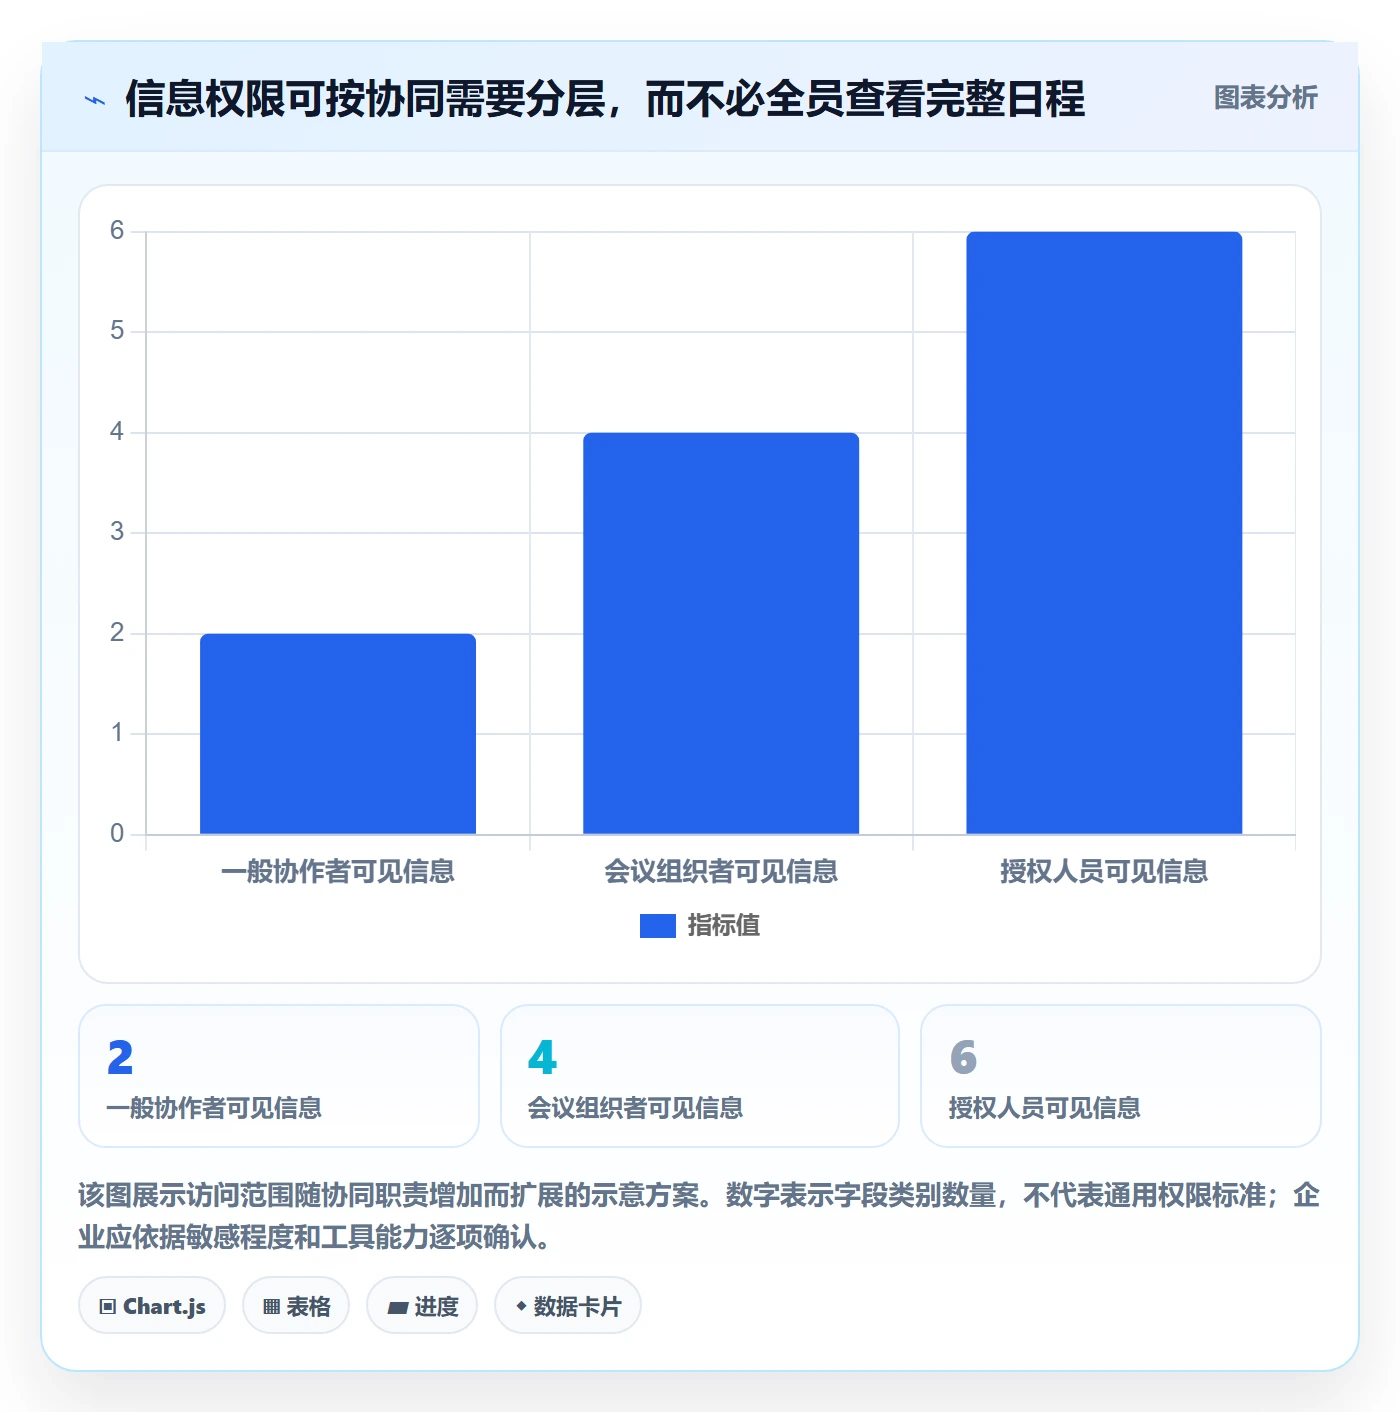Viewport: 1400px width, 1412px height.
Task: Click the y-axis tick label 6
Action: (x=117, y=231)
